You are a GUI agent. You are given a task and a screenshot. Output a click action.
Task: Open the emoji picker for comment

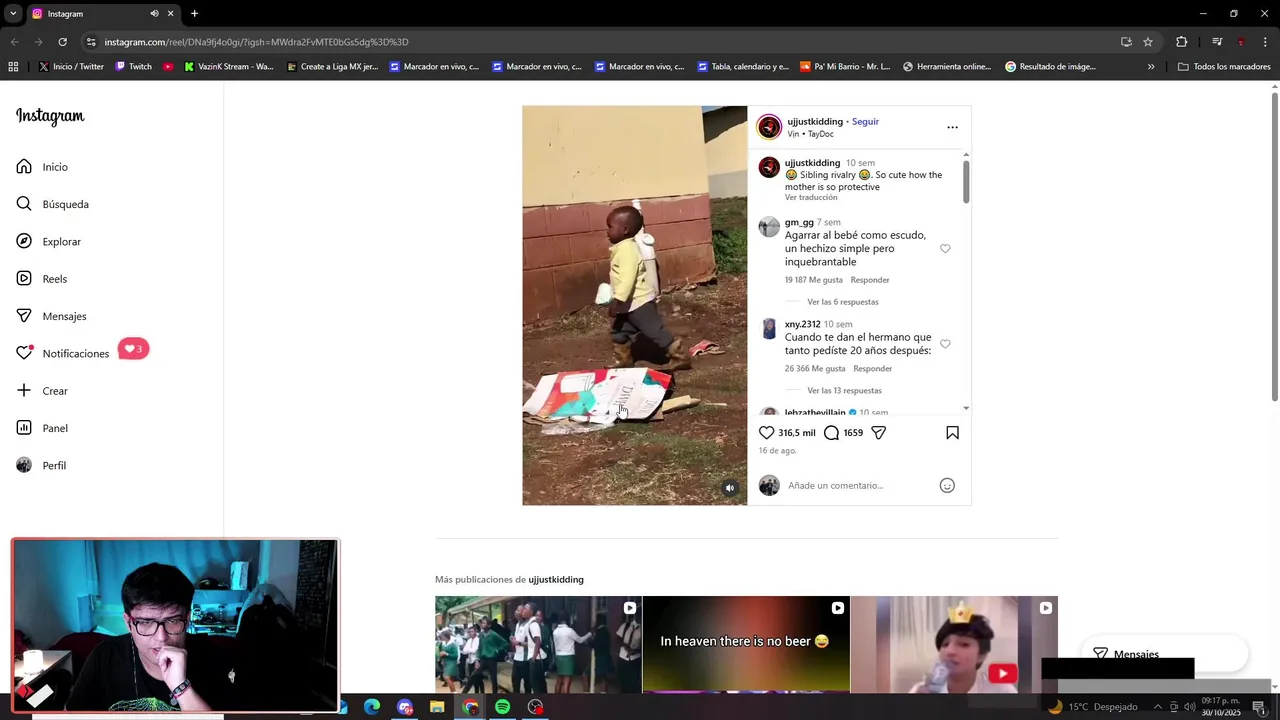point(947,485)
